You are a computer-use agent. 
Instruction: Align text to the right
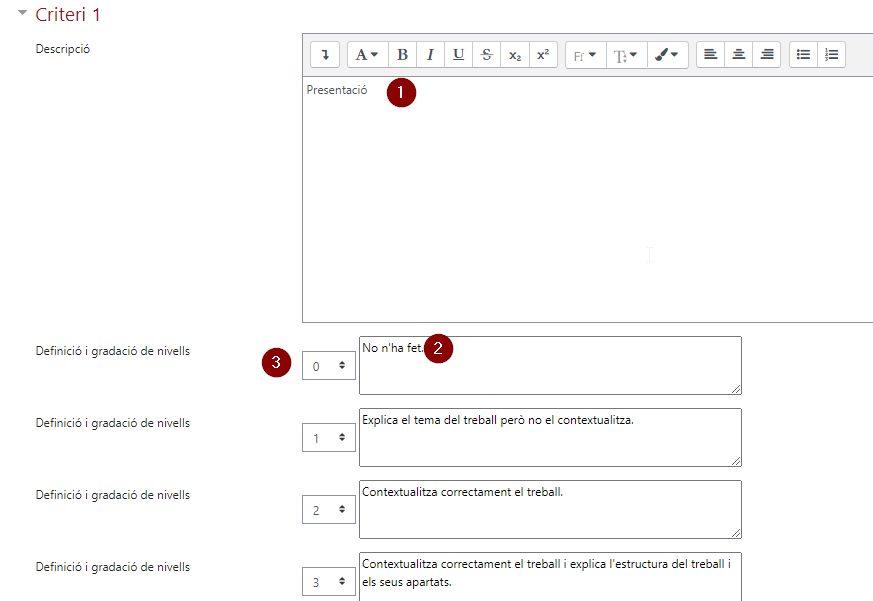click(767, 55)
